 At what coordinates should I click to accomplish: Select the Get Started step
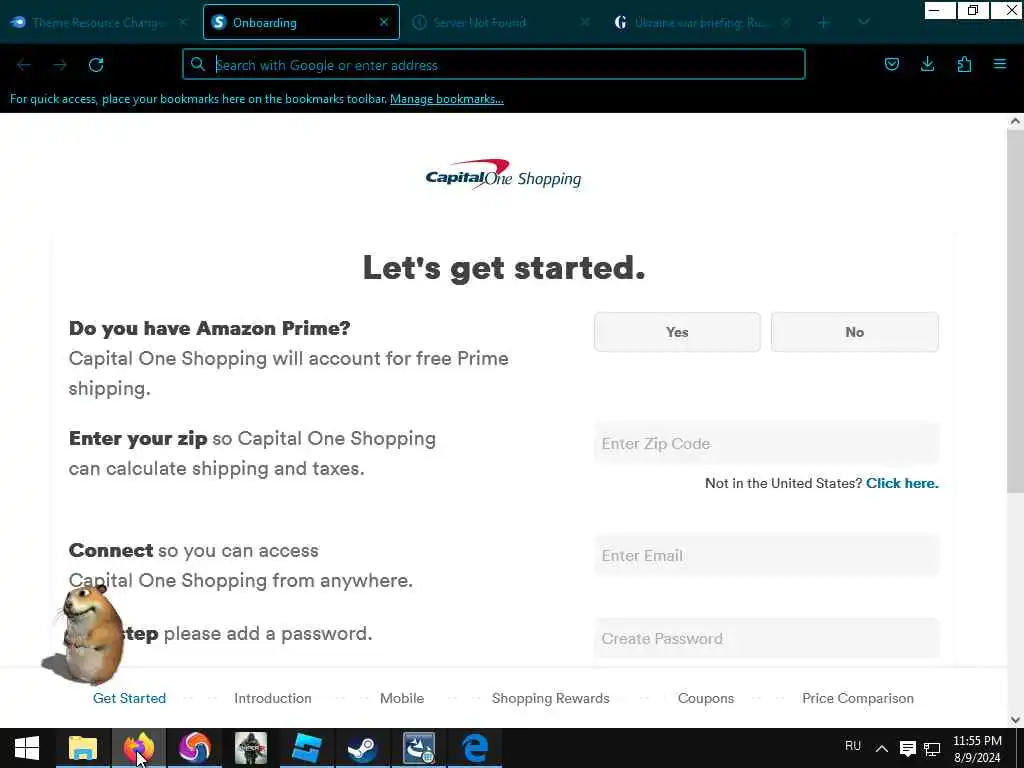[x=129, y=698]
